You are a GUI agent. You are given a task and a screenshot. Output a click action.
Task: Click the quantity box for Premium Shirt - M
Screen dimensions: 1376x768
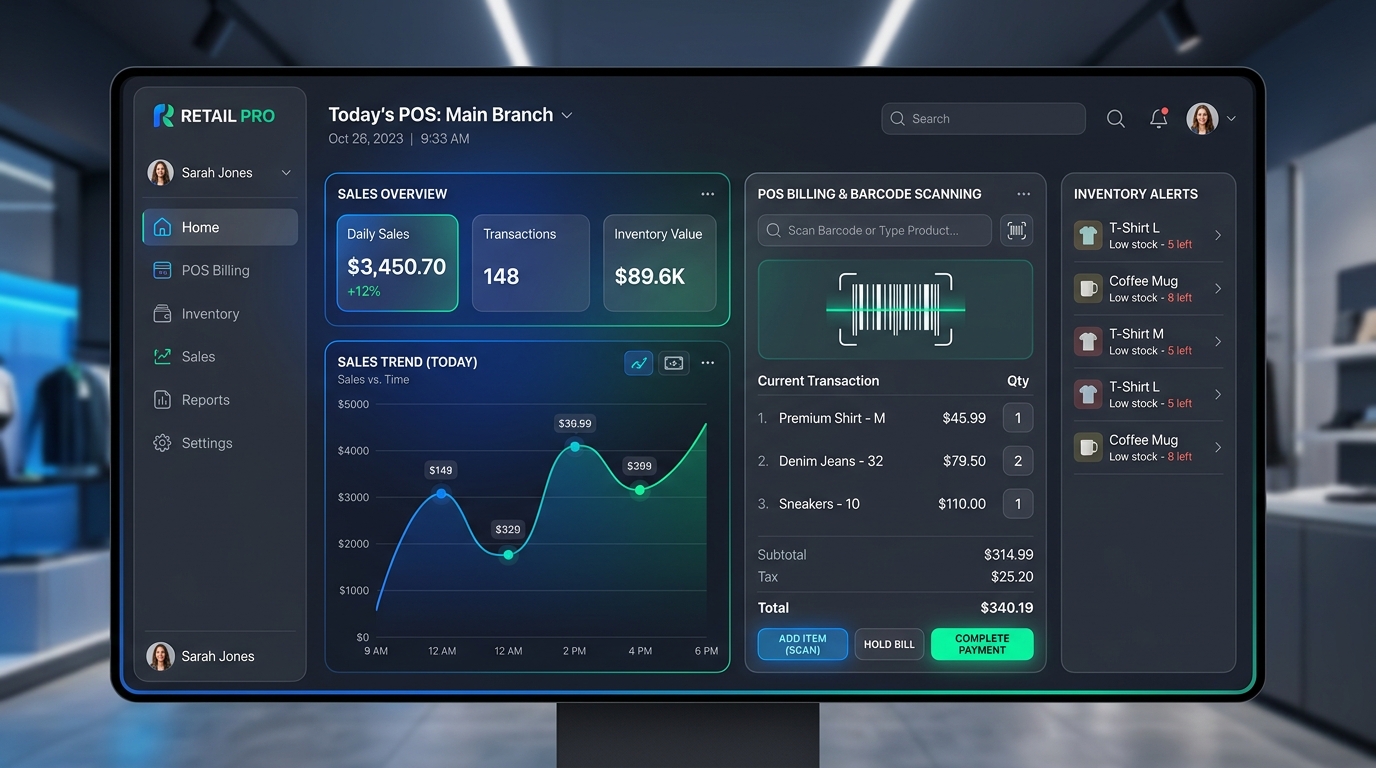(1018, 418)
